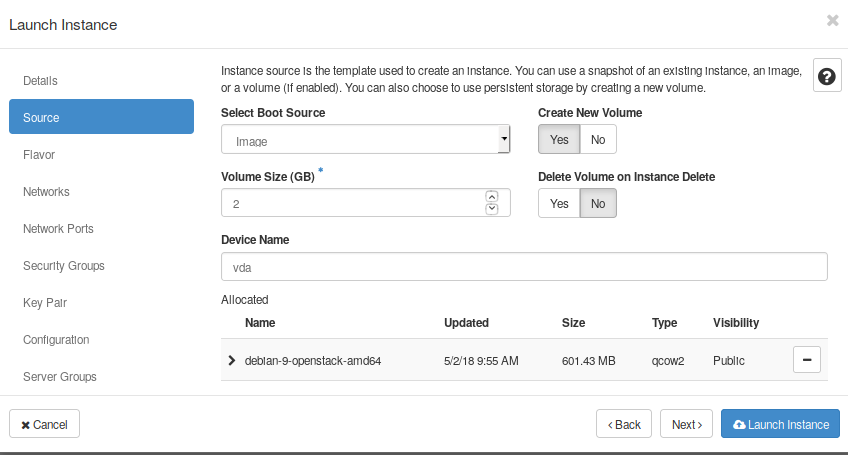Enable Delete Volume on Instance Delete
Image resolution: width=848 pixels, height=455 pixels.
coord(559,203)
